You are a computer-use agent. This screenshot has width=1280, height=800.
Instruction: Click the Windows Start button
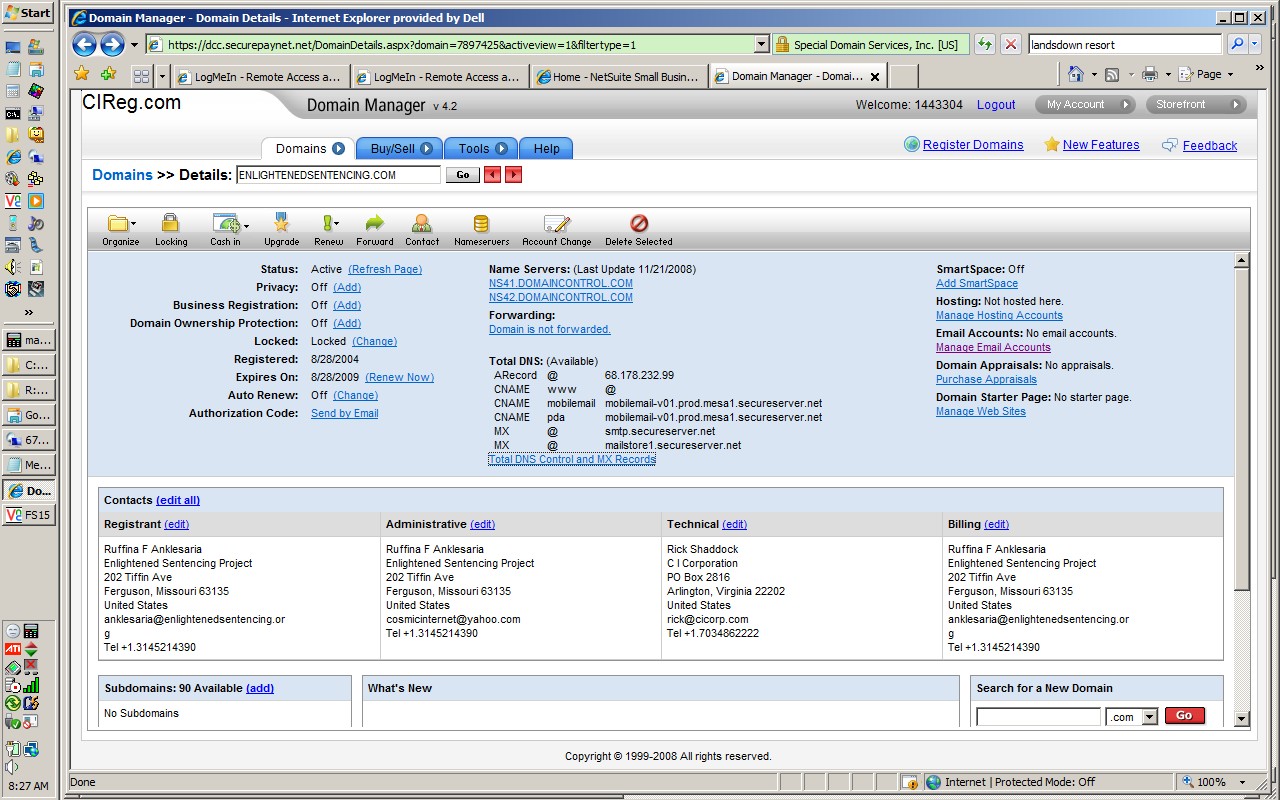[x=28, y=13]
